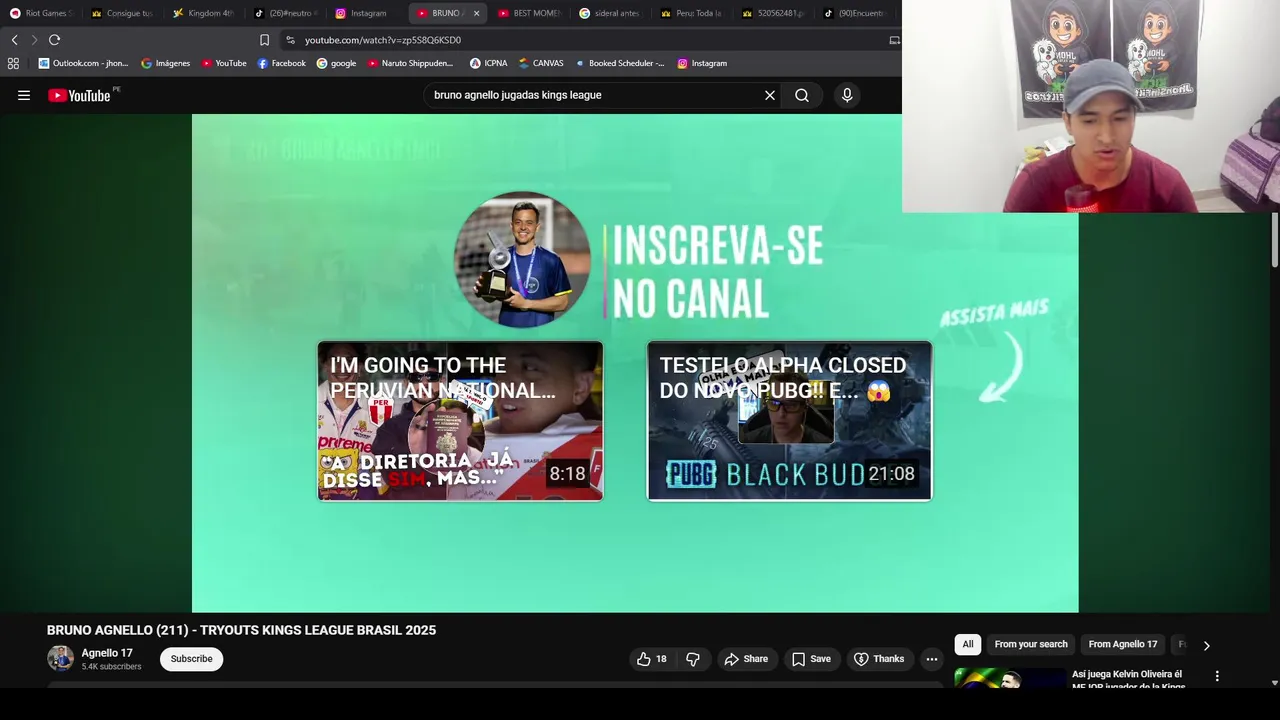Click the vertical page scrollbar

1274,240
